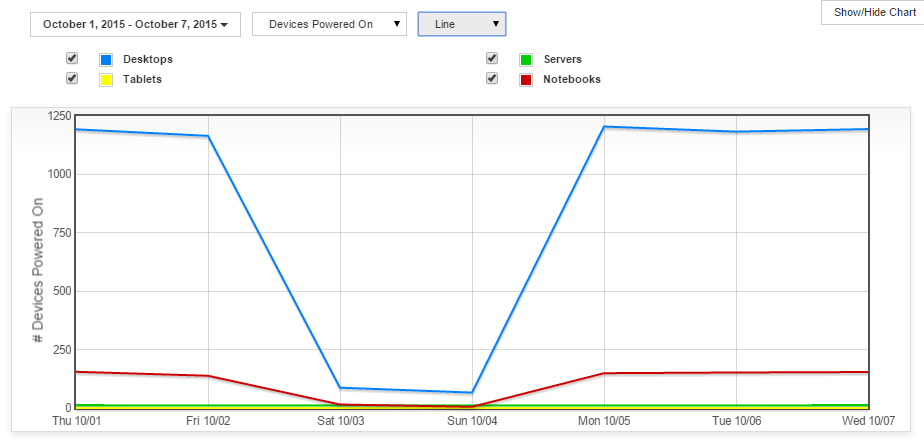Click the Notebooks legend label
The image size is (924, 448).
[572, 79]
